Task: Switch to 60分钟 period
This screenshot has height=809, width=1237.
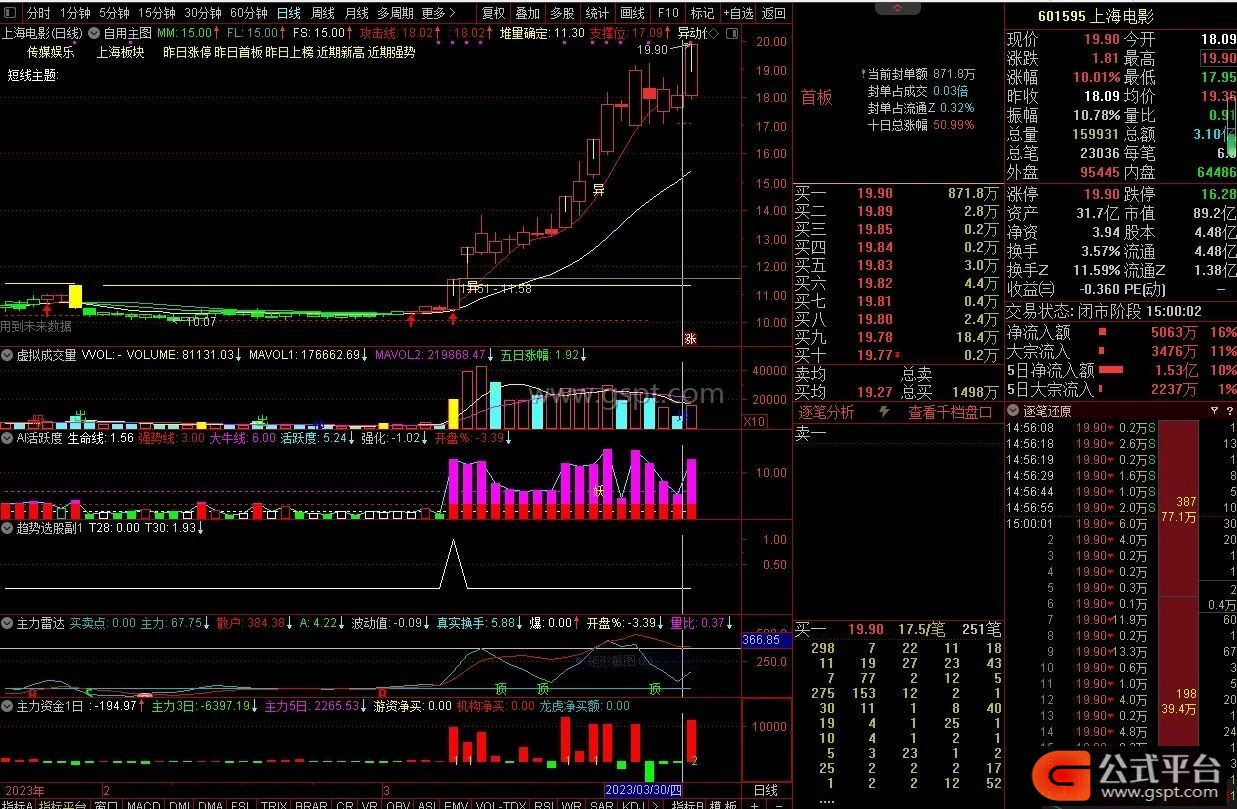Action: pyautogui.click(x=248, y=13)
